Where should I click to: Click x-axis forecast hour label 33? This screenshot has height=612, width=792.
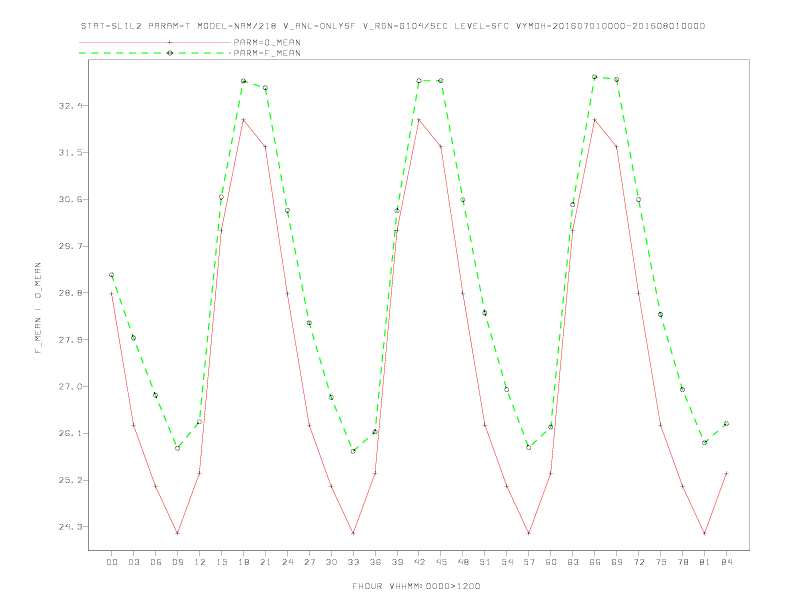[353, 562]
